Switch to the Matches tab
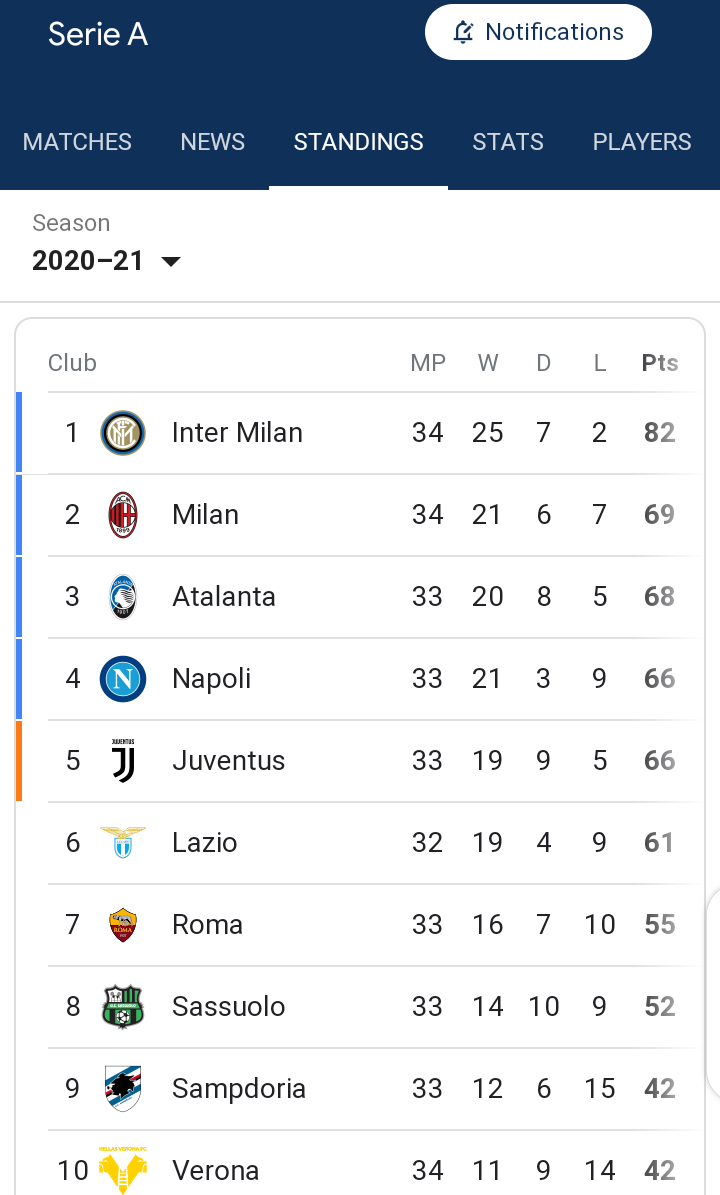 77,142
